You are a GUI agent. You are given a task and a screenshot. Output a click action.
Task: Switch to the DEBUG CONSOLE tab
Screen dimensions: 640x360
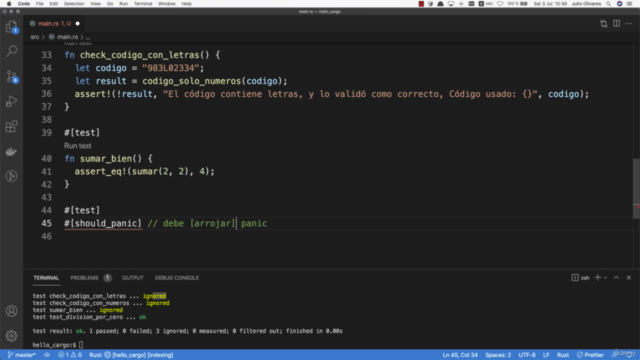point(177,278)
